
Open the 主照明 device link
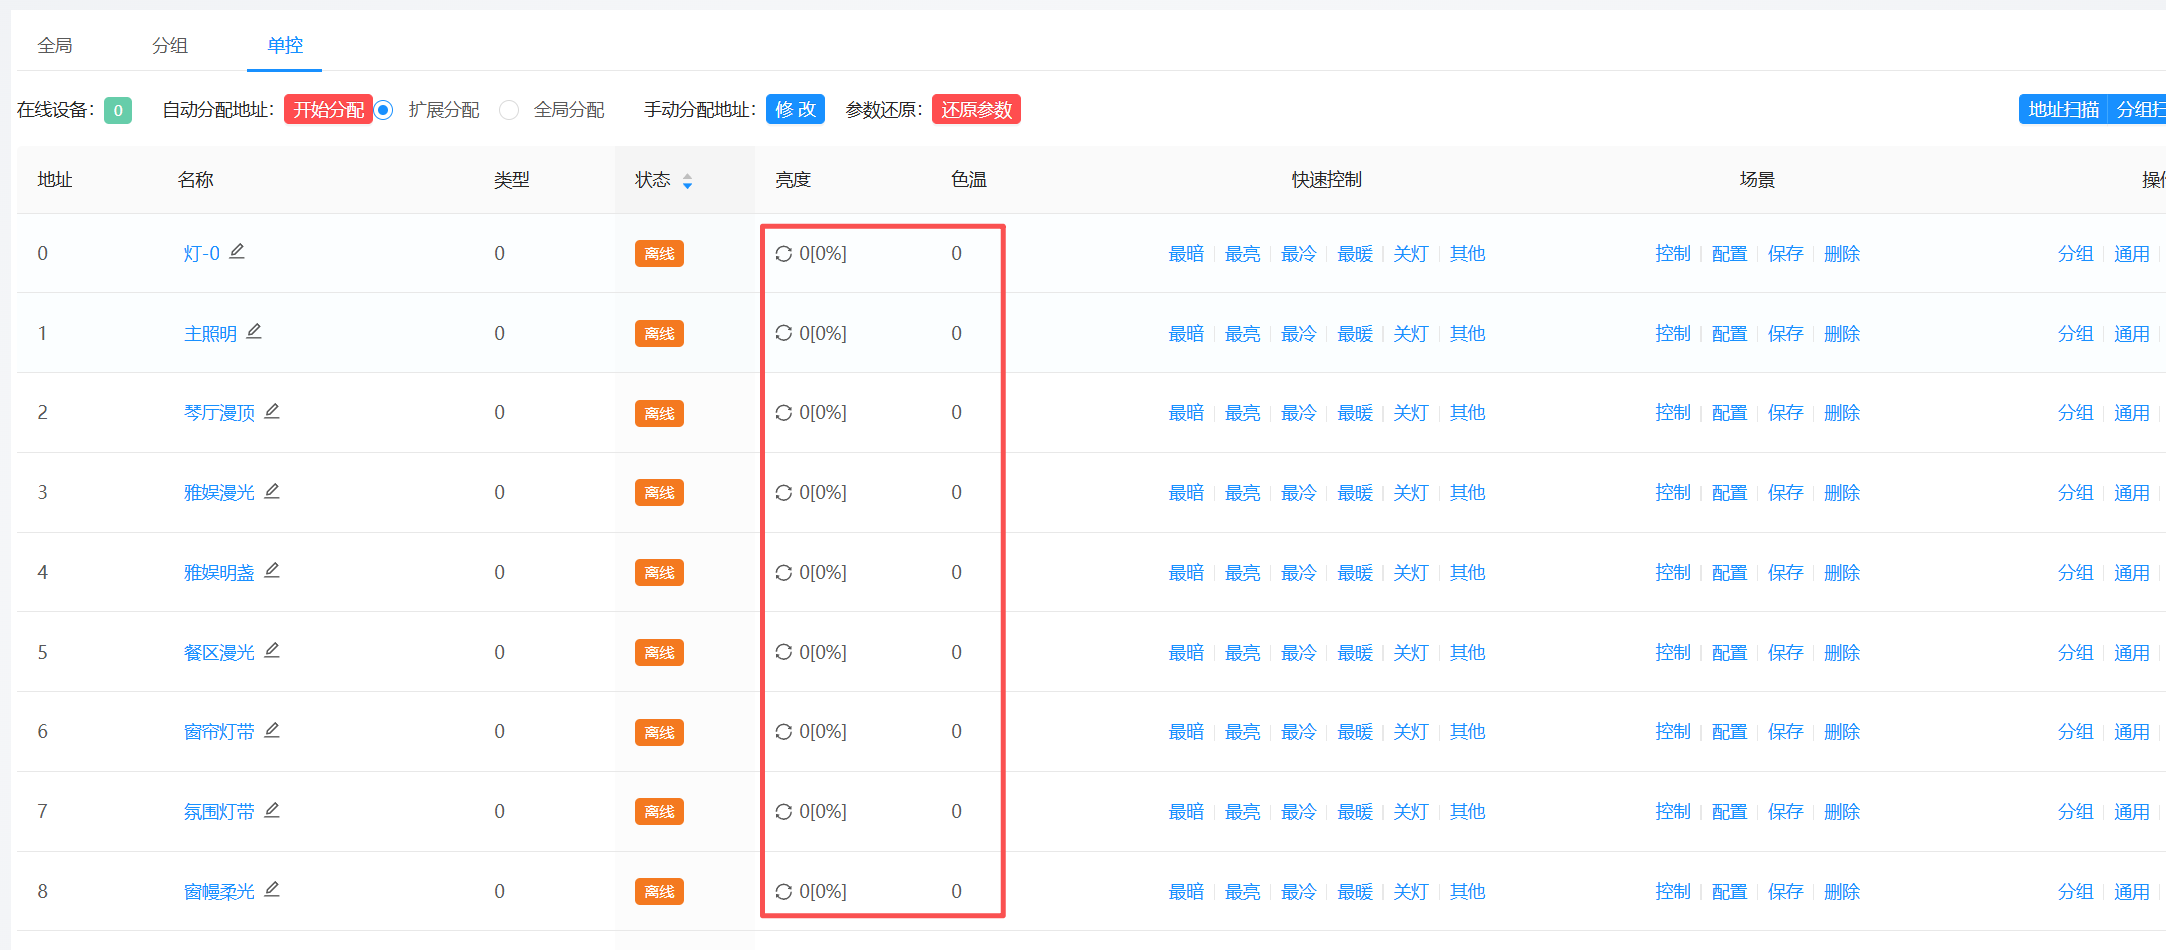[210, 334]
